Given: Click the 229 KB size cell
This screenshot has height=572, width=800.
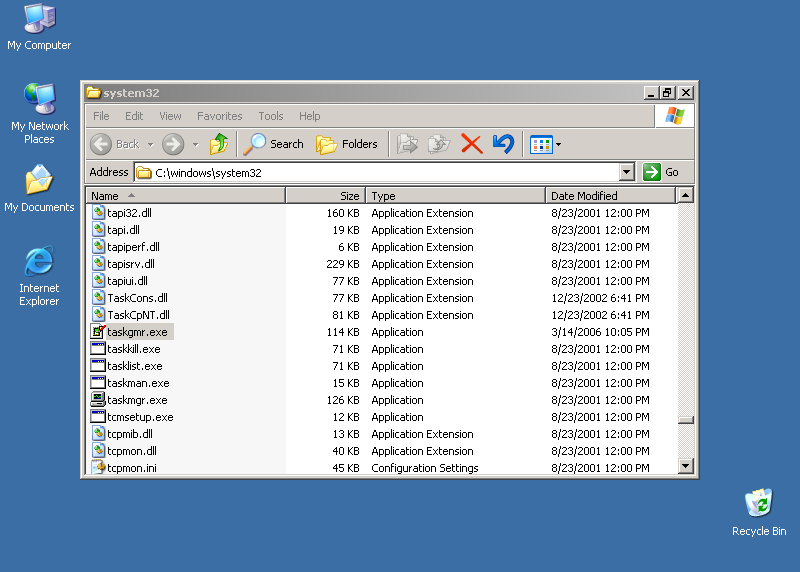Looking at the screenshot, I should (x=343, y=264).
